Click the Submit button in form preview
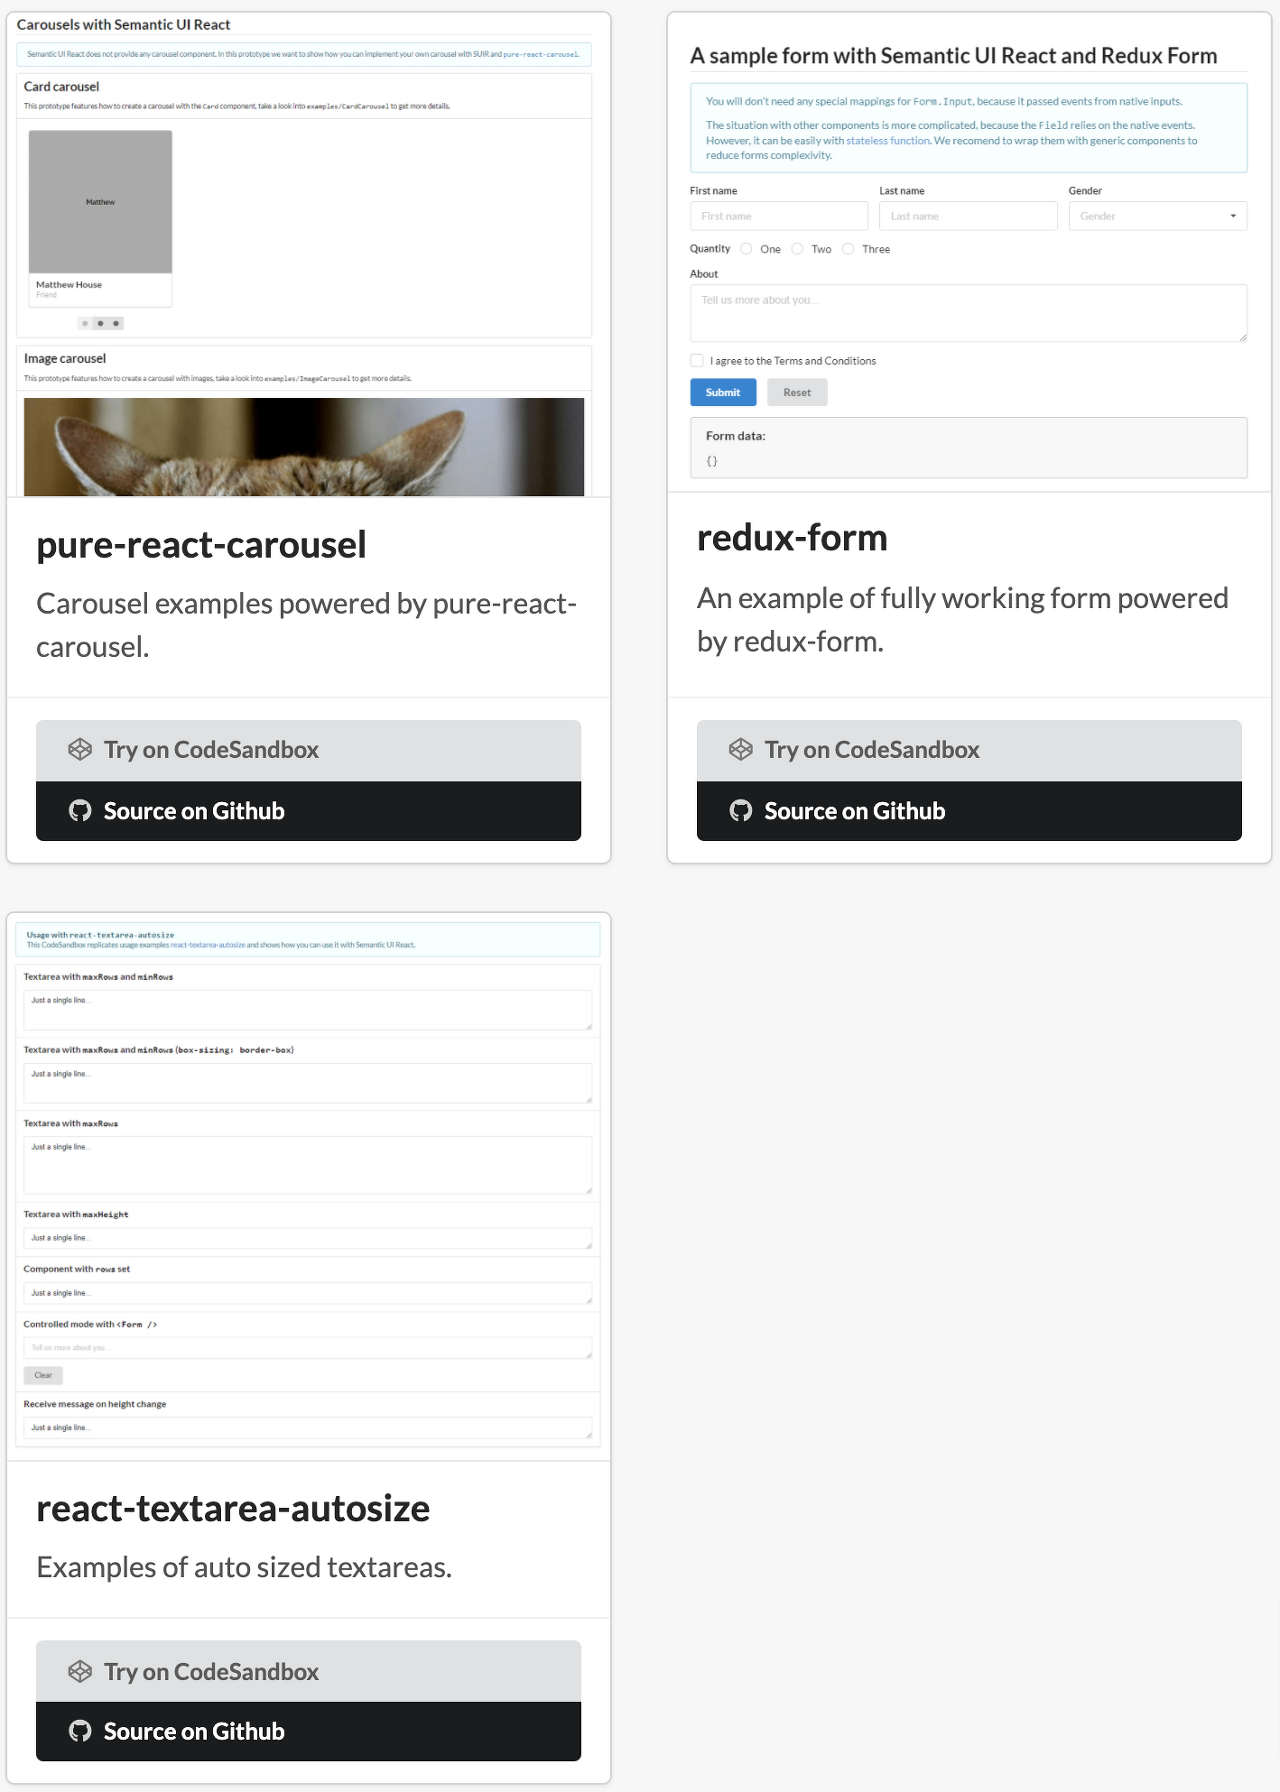1280x1792 pixels. tap(723, 393)
